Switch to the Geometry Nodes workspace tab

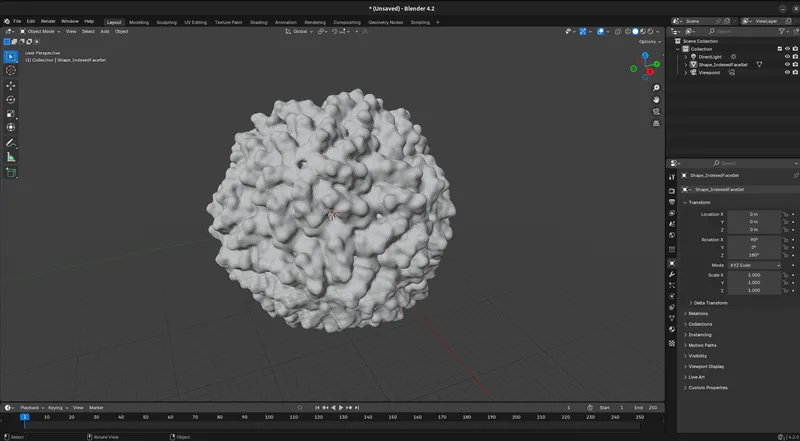pos(385,22)
